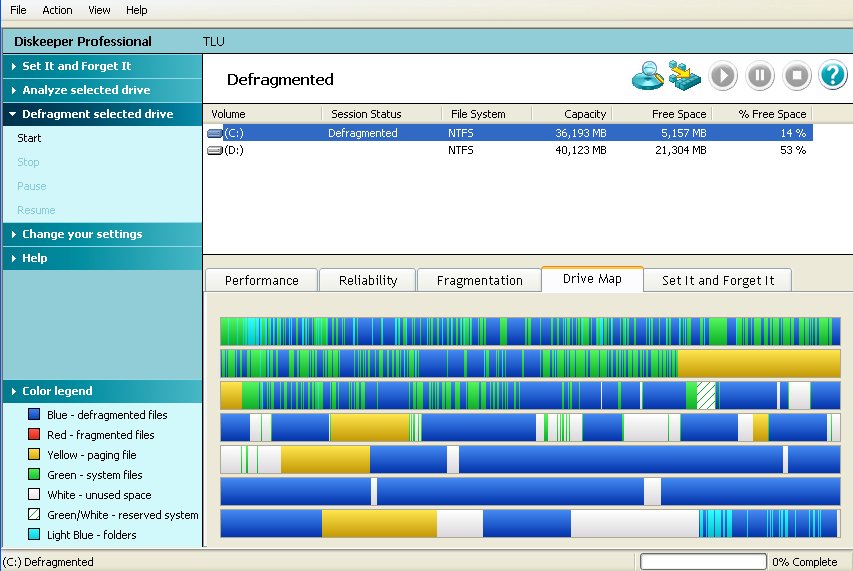Click the red fragmented files legend swatch
The height and width of the screenshot is (571, 853).
point(35,435)
